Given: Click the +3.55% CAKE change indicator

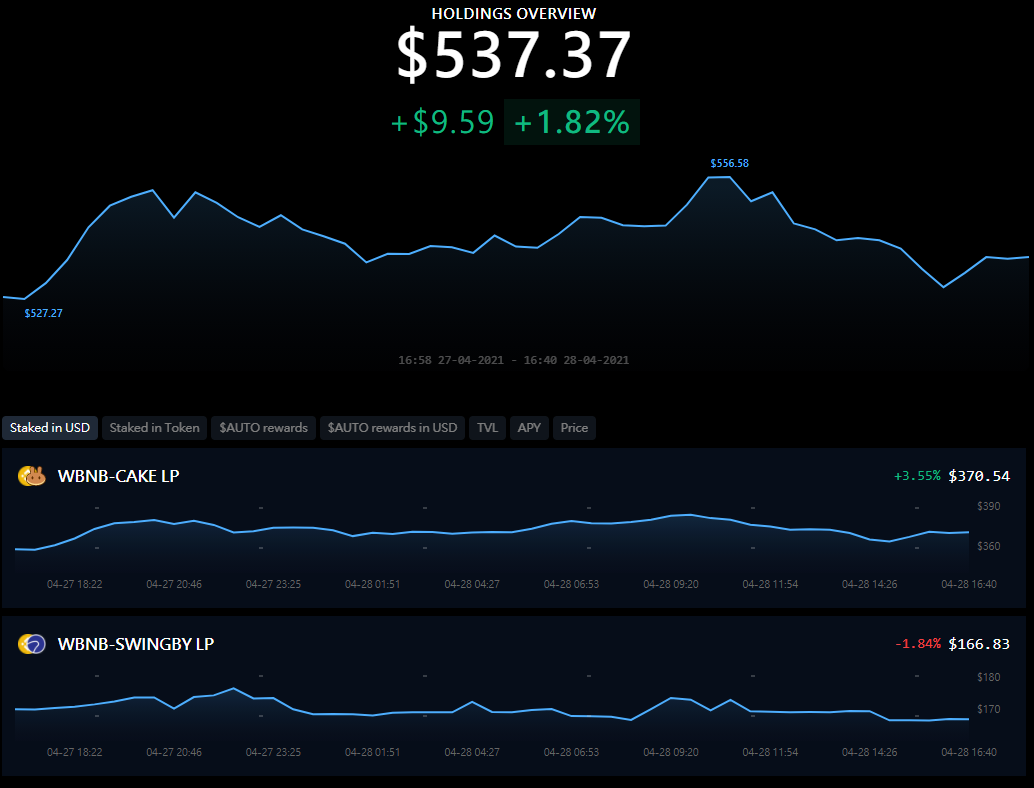Looking at the screenshot, I should pyautogui.click(x=917, y=476).
